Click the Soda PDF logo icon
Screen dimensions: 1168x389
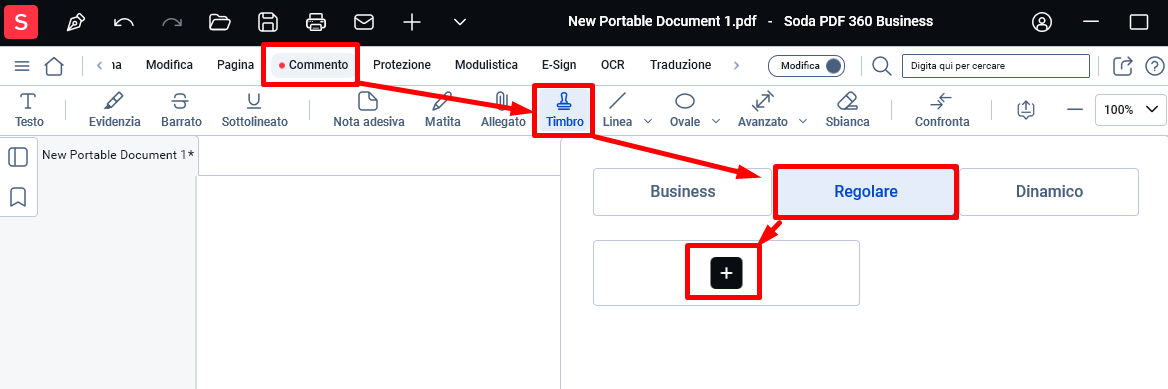[x=21, y=22]
